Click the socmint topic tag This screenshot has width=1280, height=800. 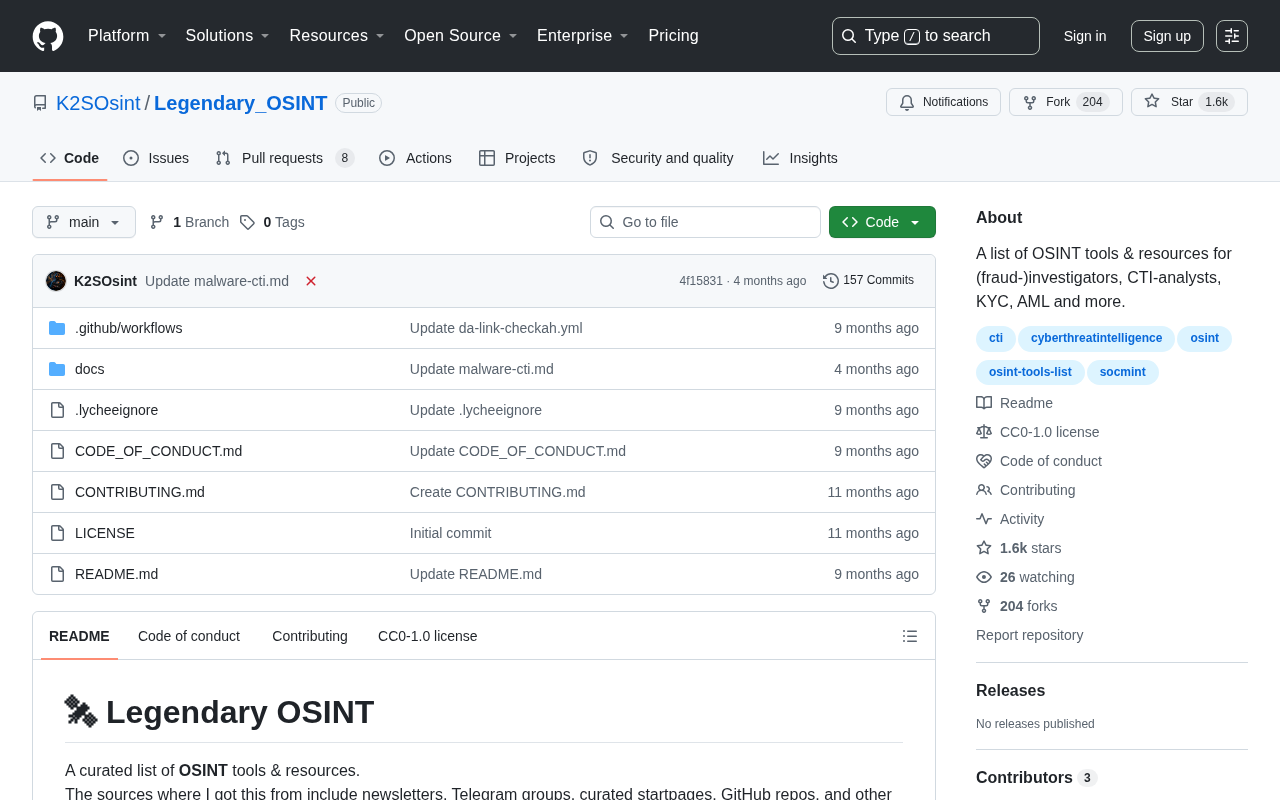(1123, 372)
